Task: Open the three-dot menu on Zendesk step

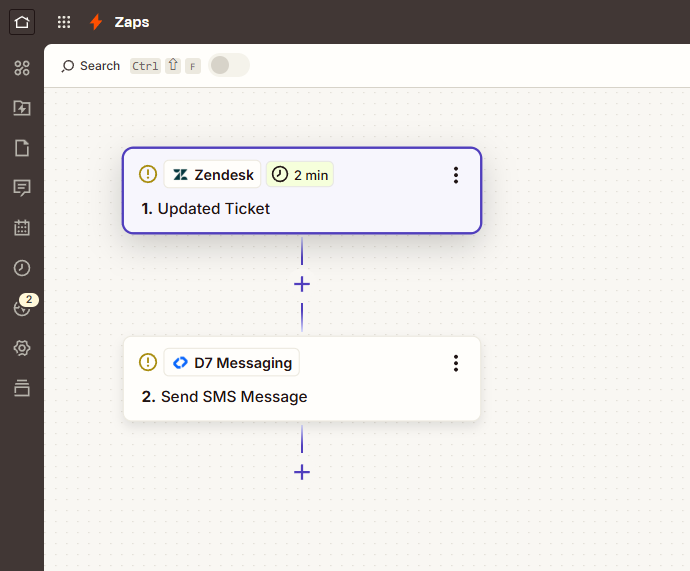Action: (x=456, y=175)
